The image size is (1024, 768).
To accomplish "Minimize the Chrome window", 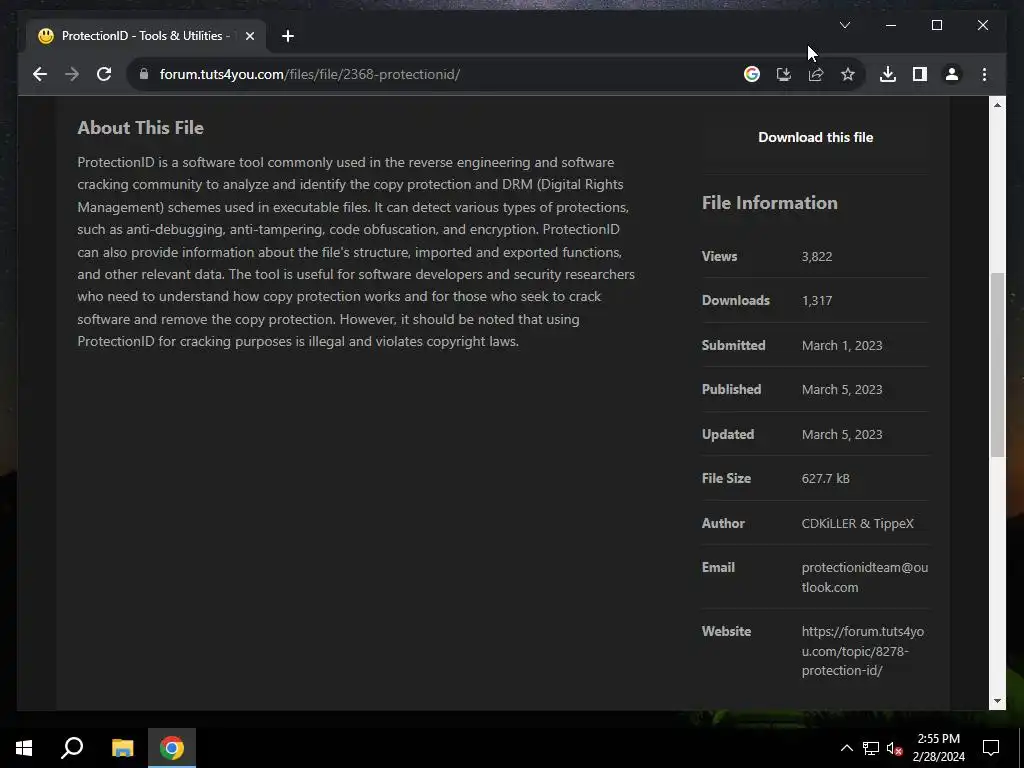I will (x=891, y=25).
